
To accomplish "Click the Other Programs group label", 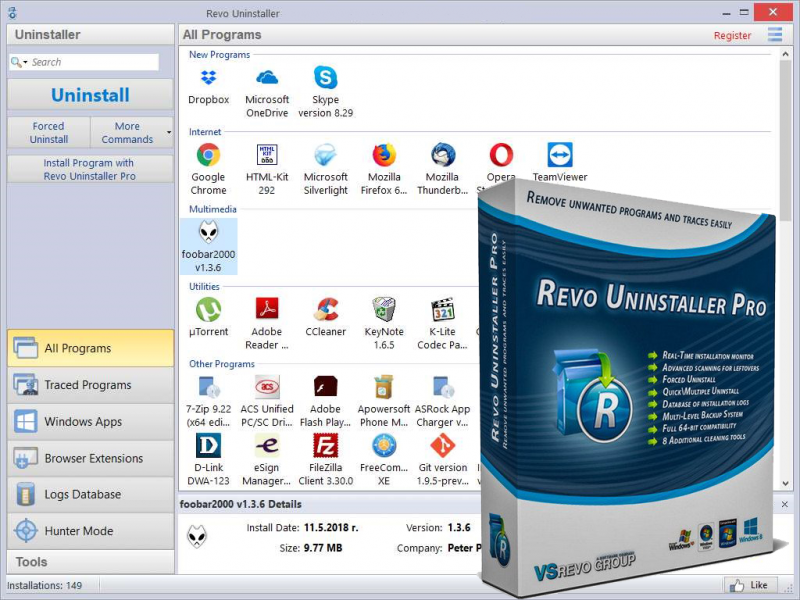I will point(222,364).
